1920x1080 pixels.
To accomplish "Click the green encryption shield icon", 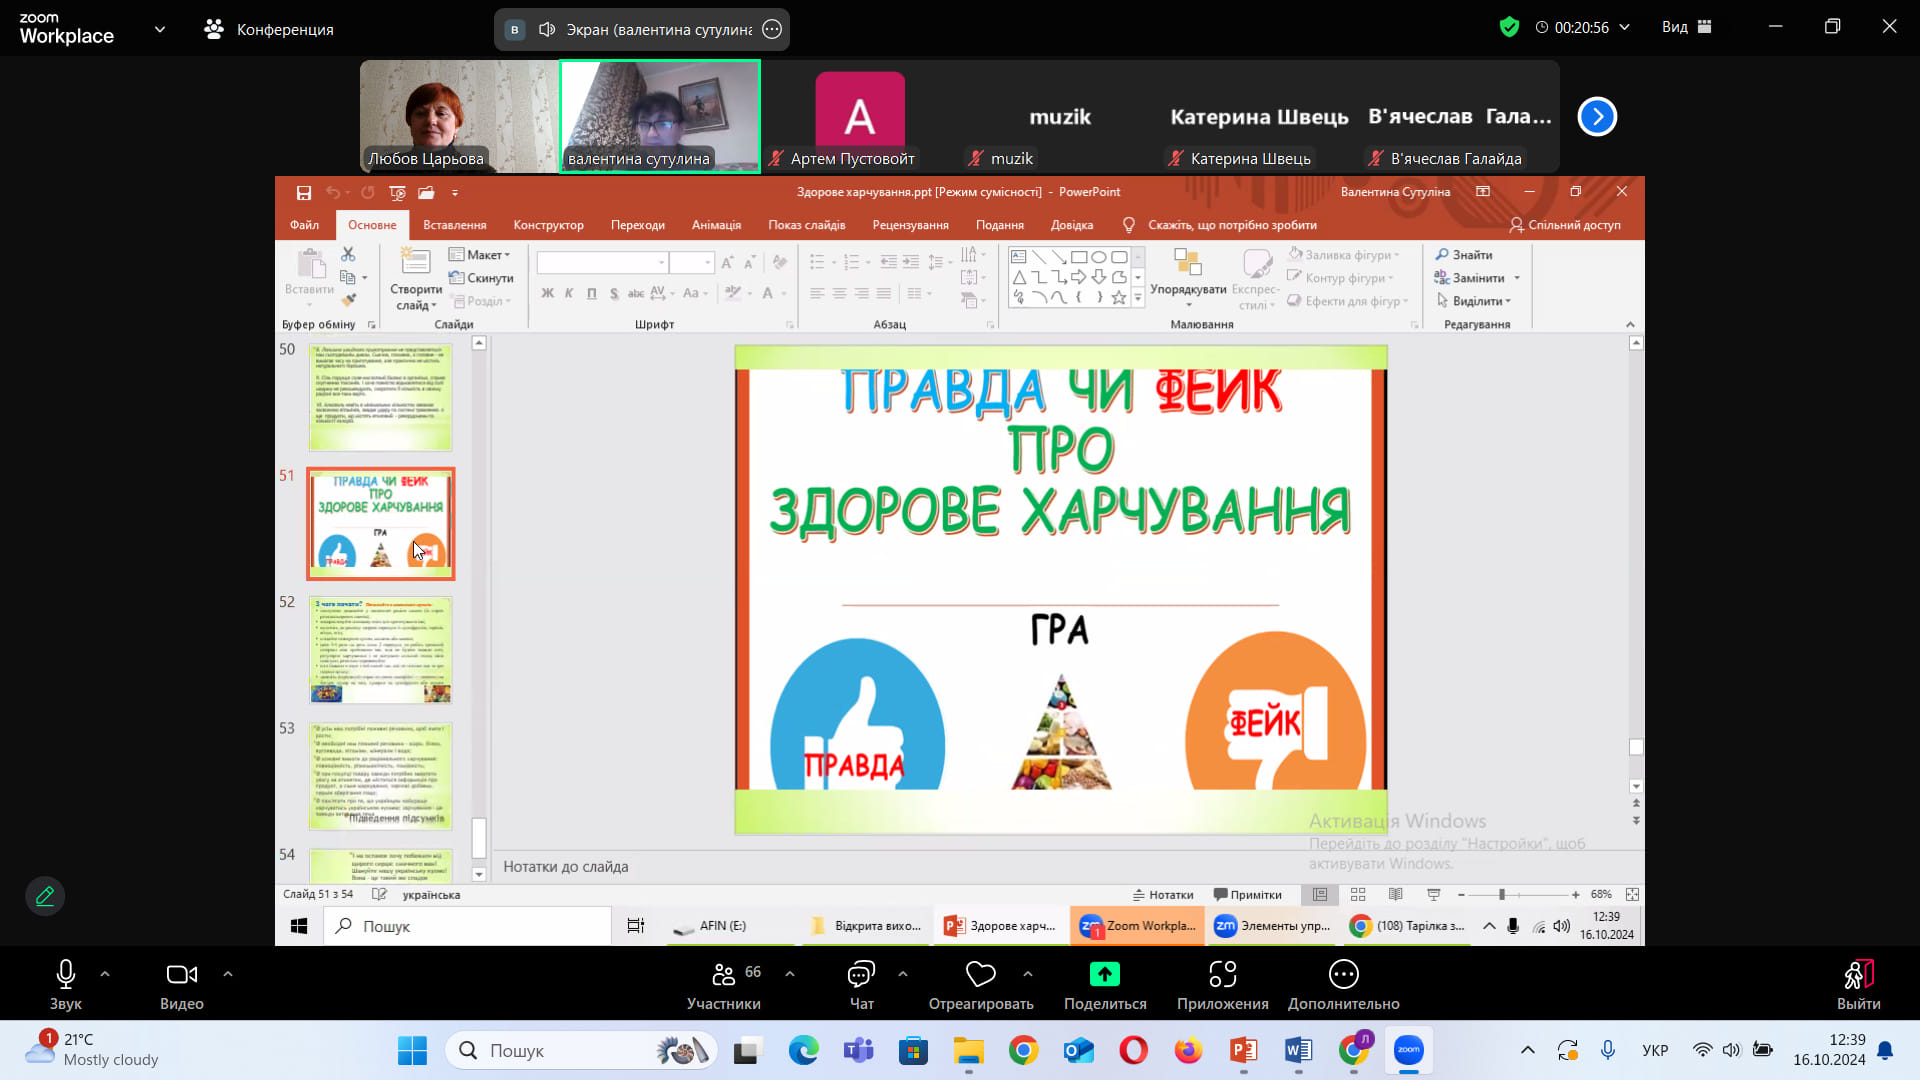I will point(1509,27).
